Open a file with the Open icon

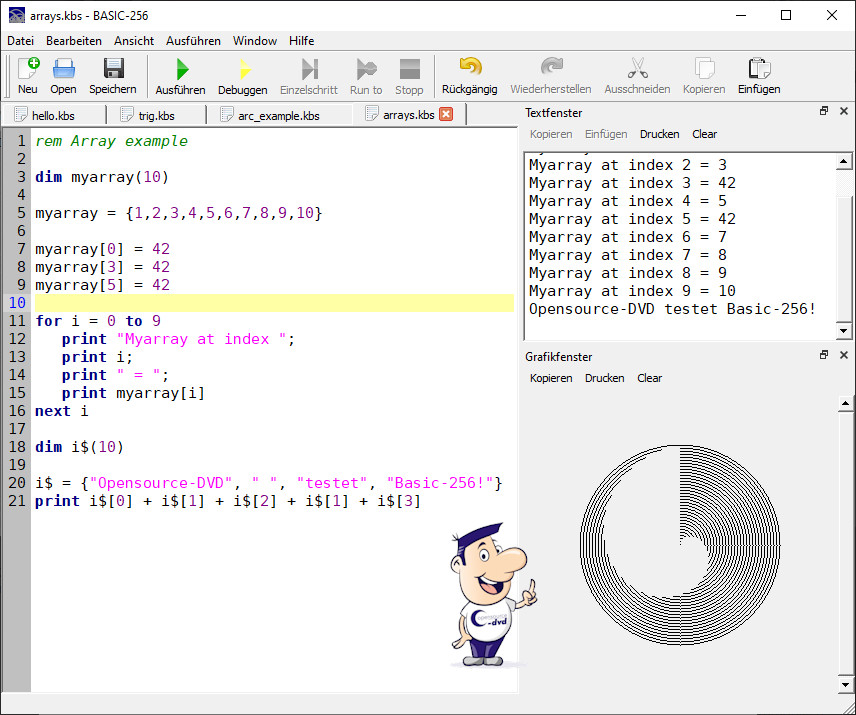[63, 75]
